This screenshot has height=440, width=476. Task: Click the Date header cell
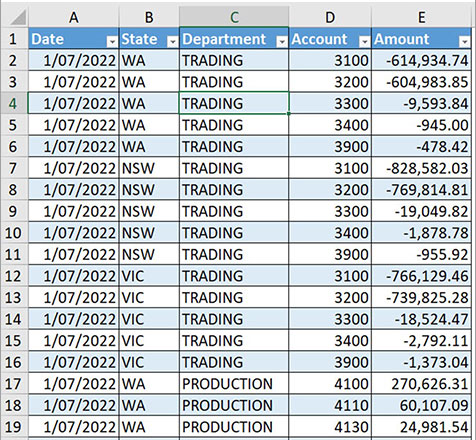74,39
